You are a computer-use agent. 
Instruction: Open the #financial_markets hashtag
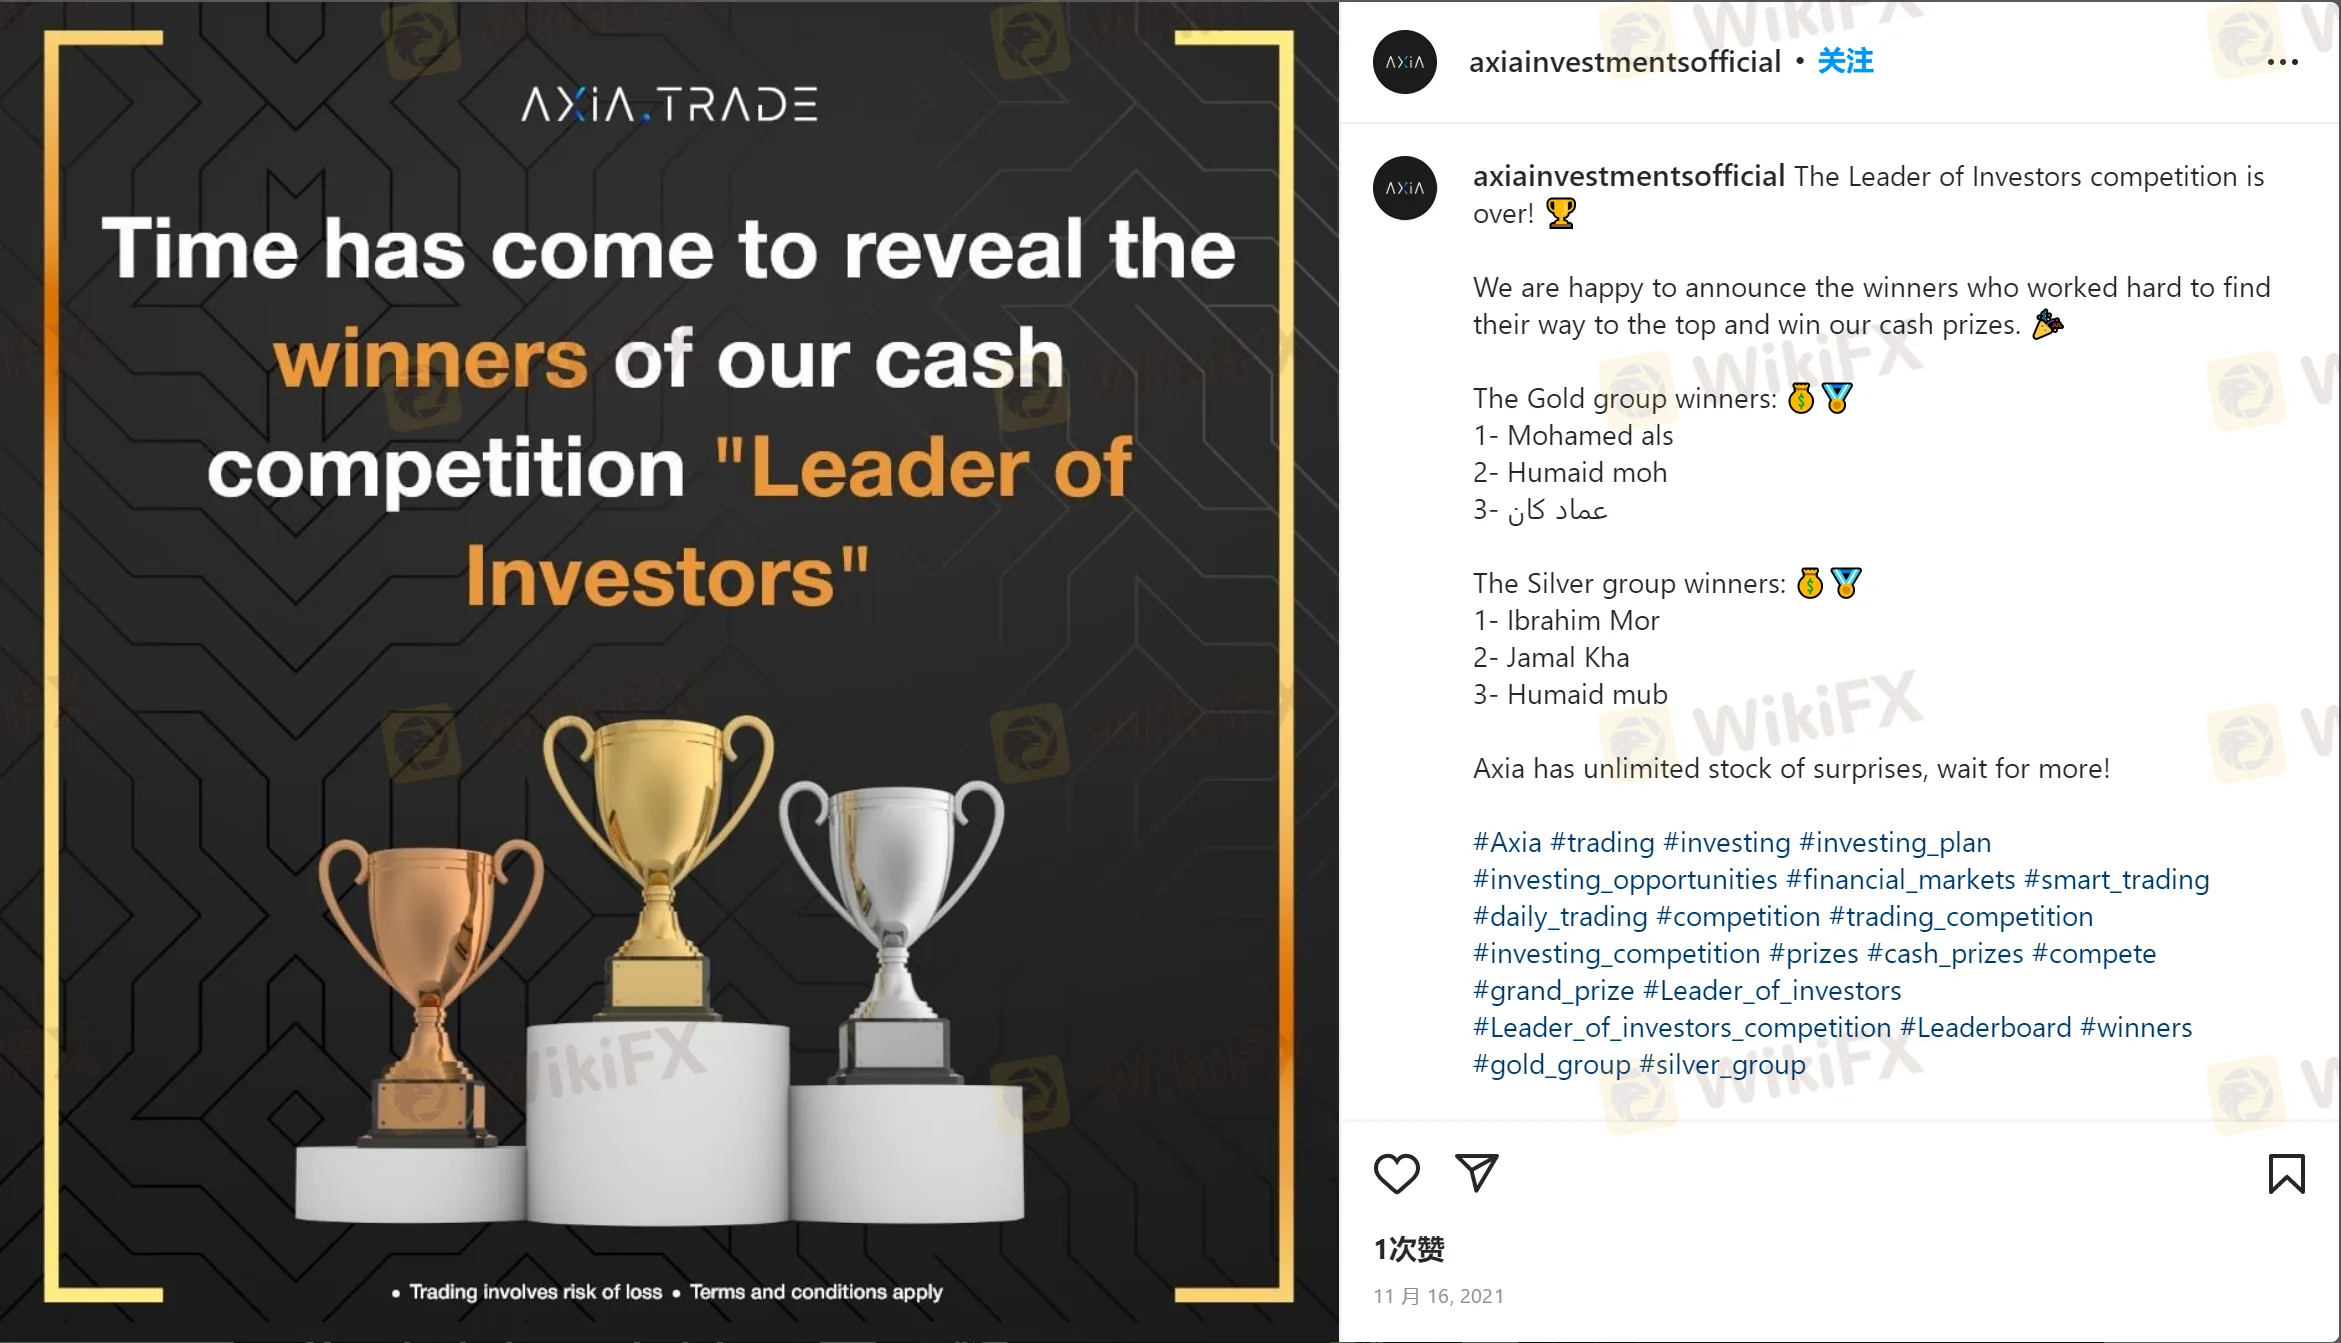1900,880
